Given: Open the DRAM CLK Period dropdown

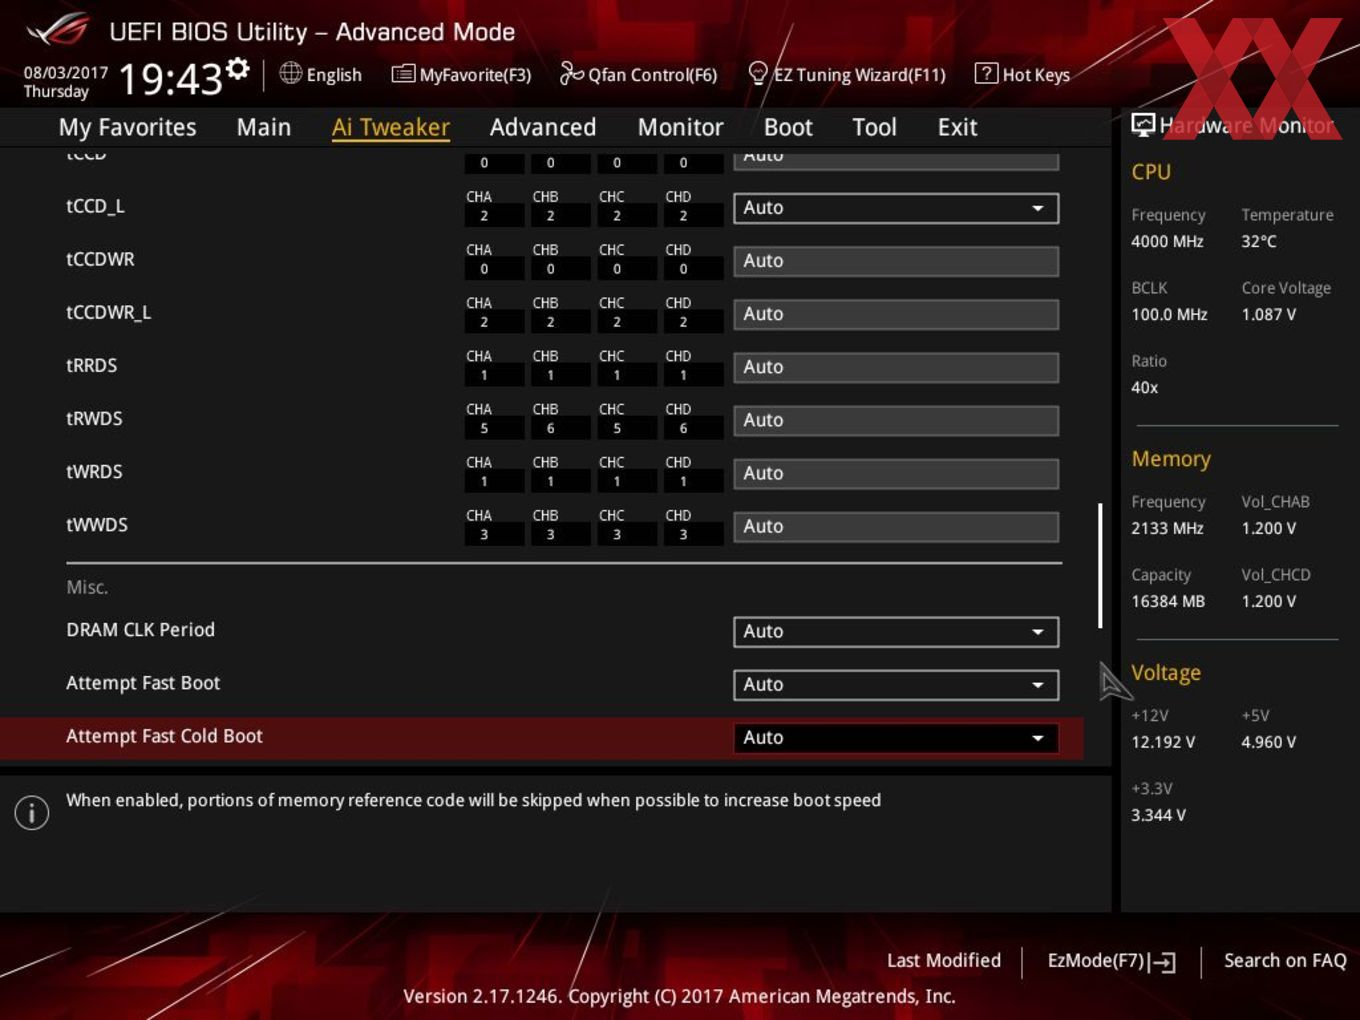Looking at the screenshot, I should [896, 632].
